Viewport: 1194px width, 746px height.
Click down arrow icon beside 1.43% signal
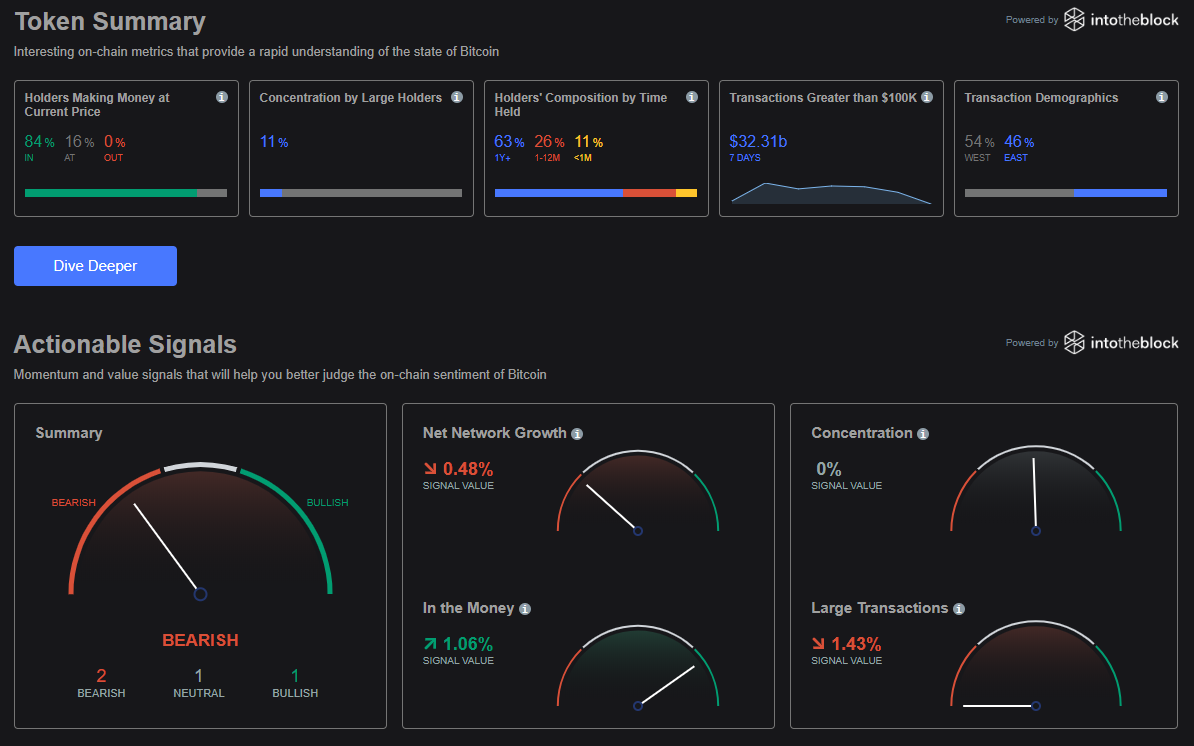coord(819,644)
